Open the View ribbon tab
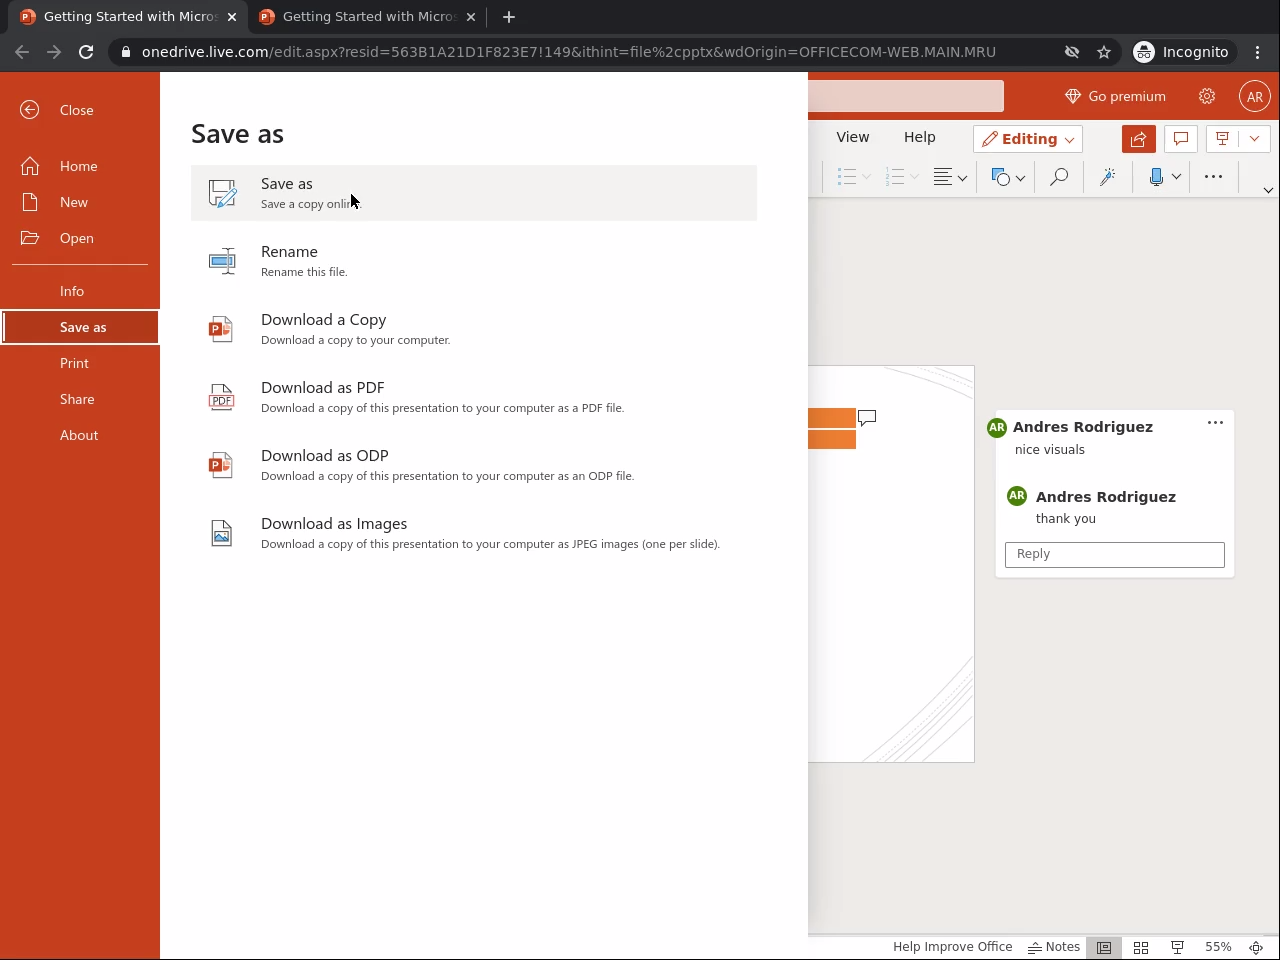 point(853,137)
